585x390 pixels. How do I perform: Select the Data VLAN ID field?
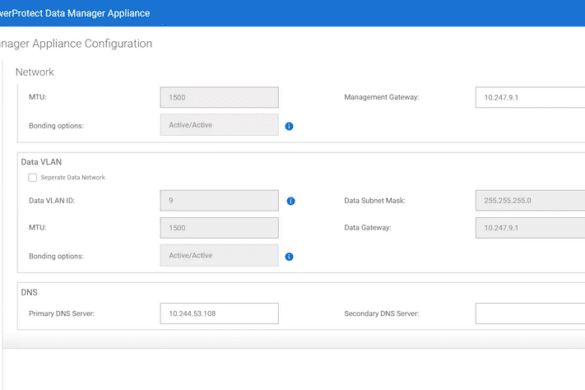219,201
